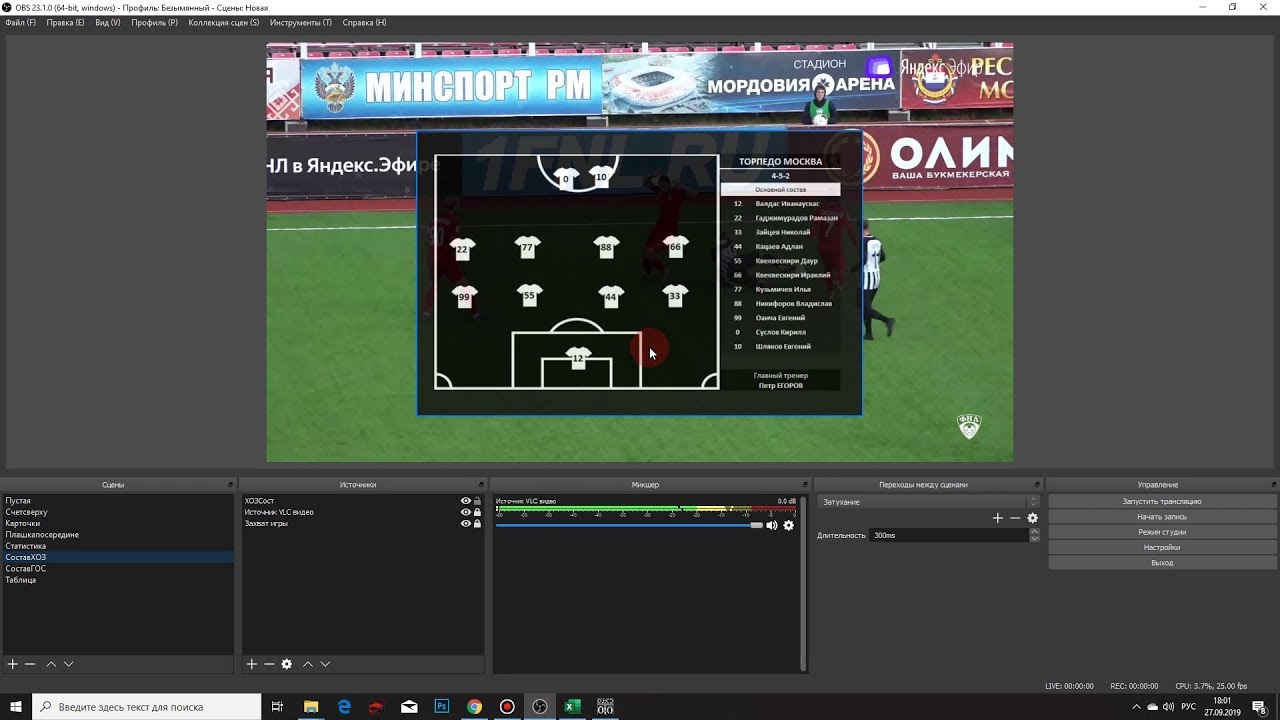Screen dimensions: 1280x720
Task: Open the Вид menu
Action: 108,22
